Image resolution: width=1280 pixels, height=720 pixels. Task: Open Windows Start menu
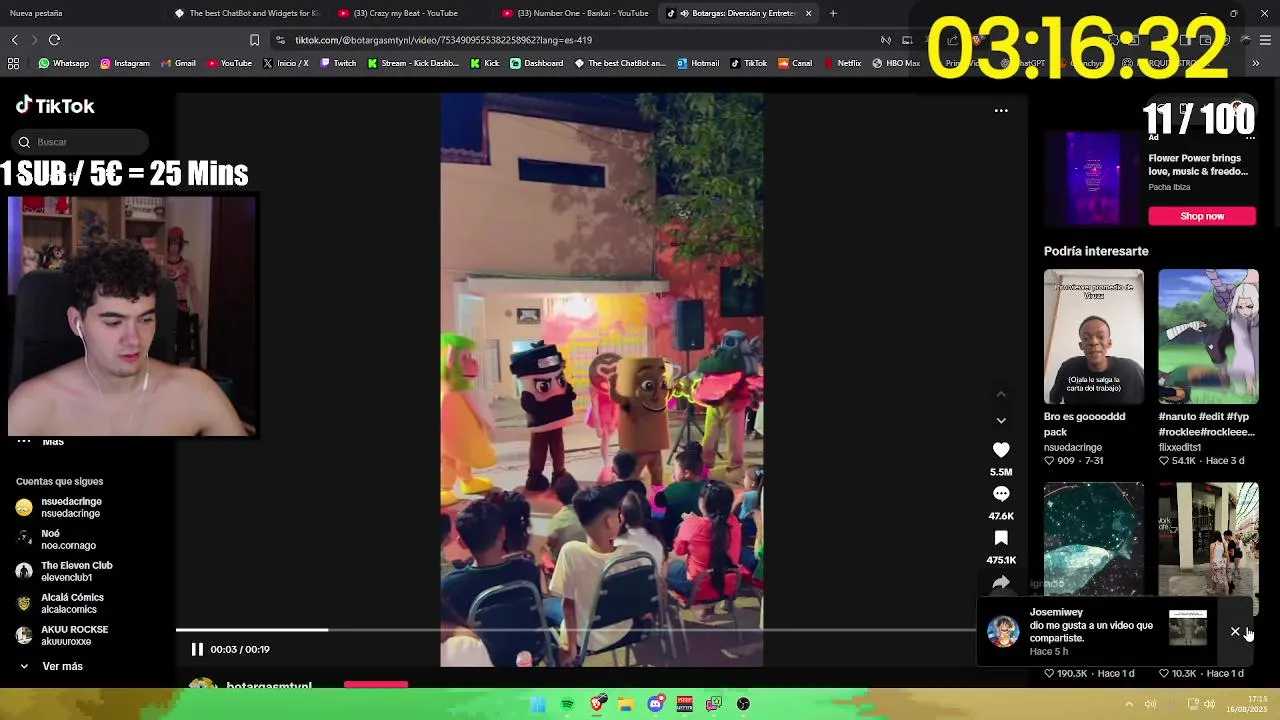pyautogui.click(x=538, y=704)
